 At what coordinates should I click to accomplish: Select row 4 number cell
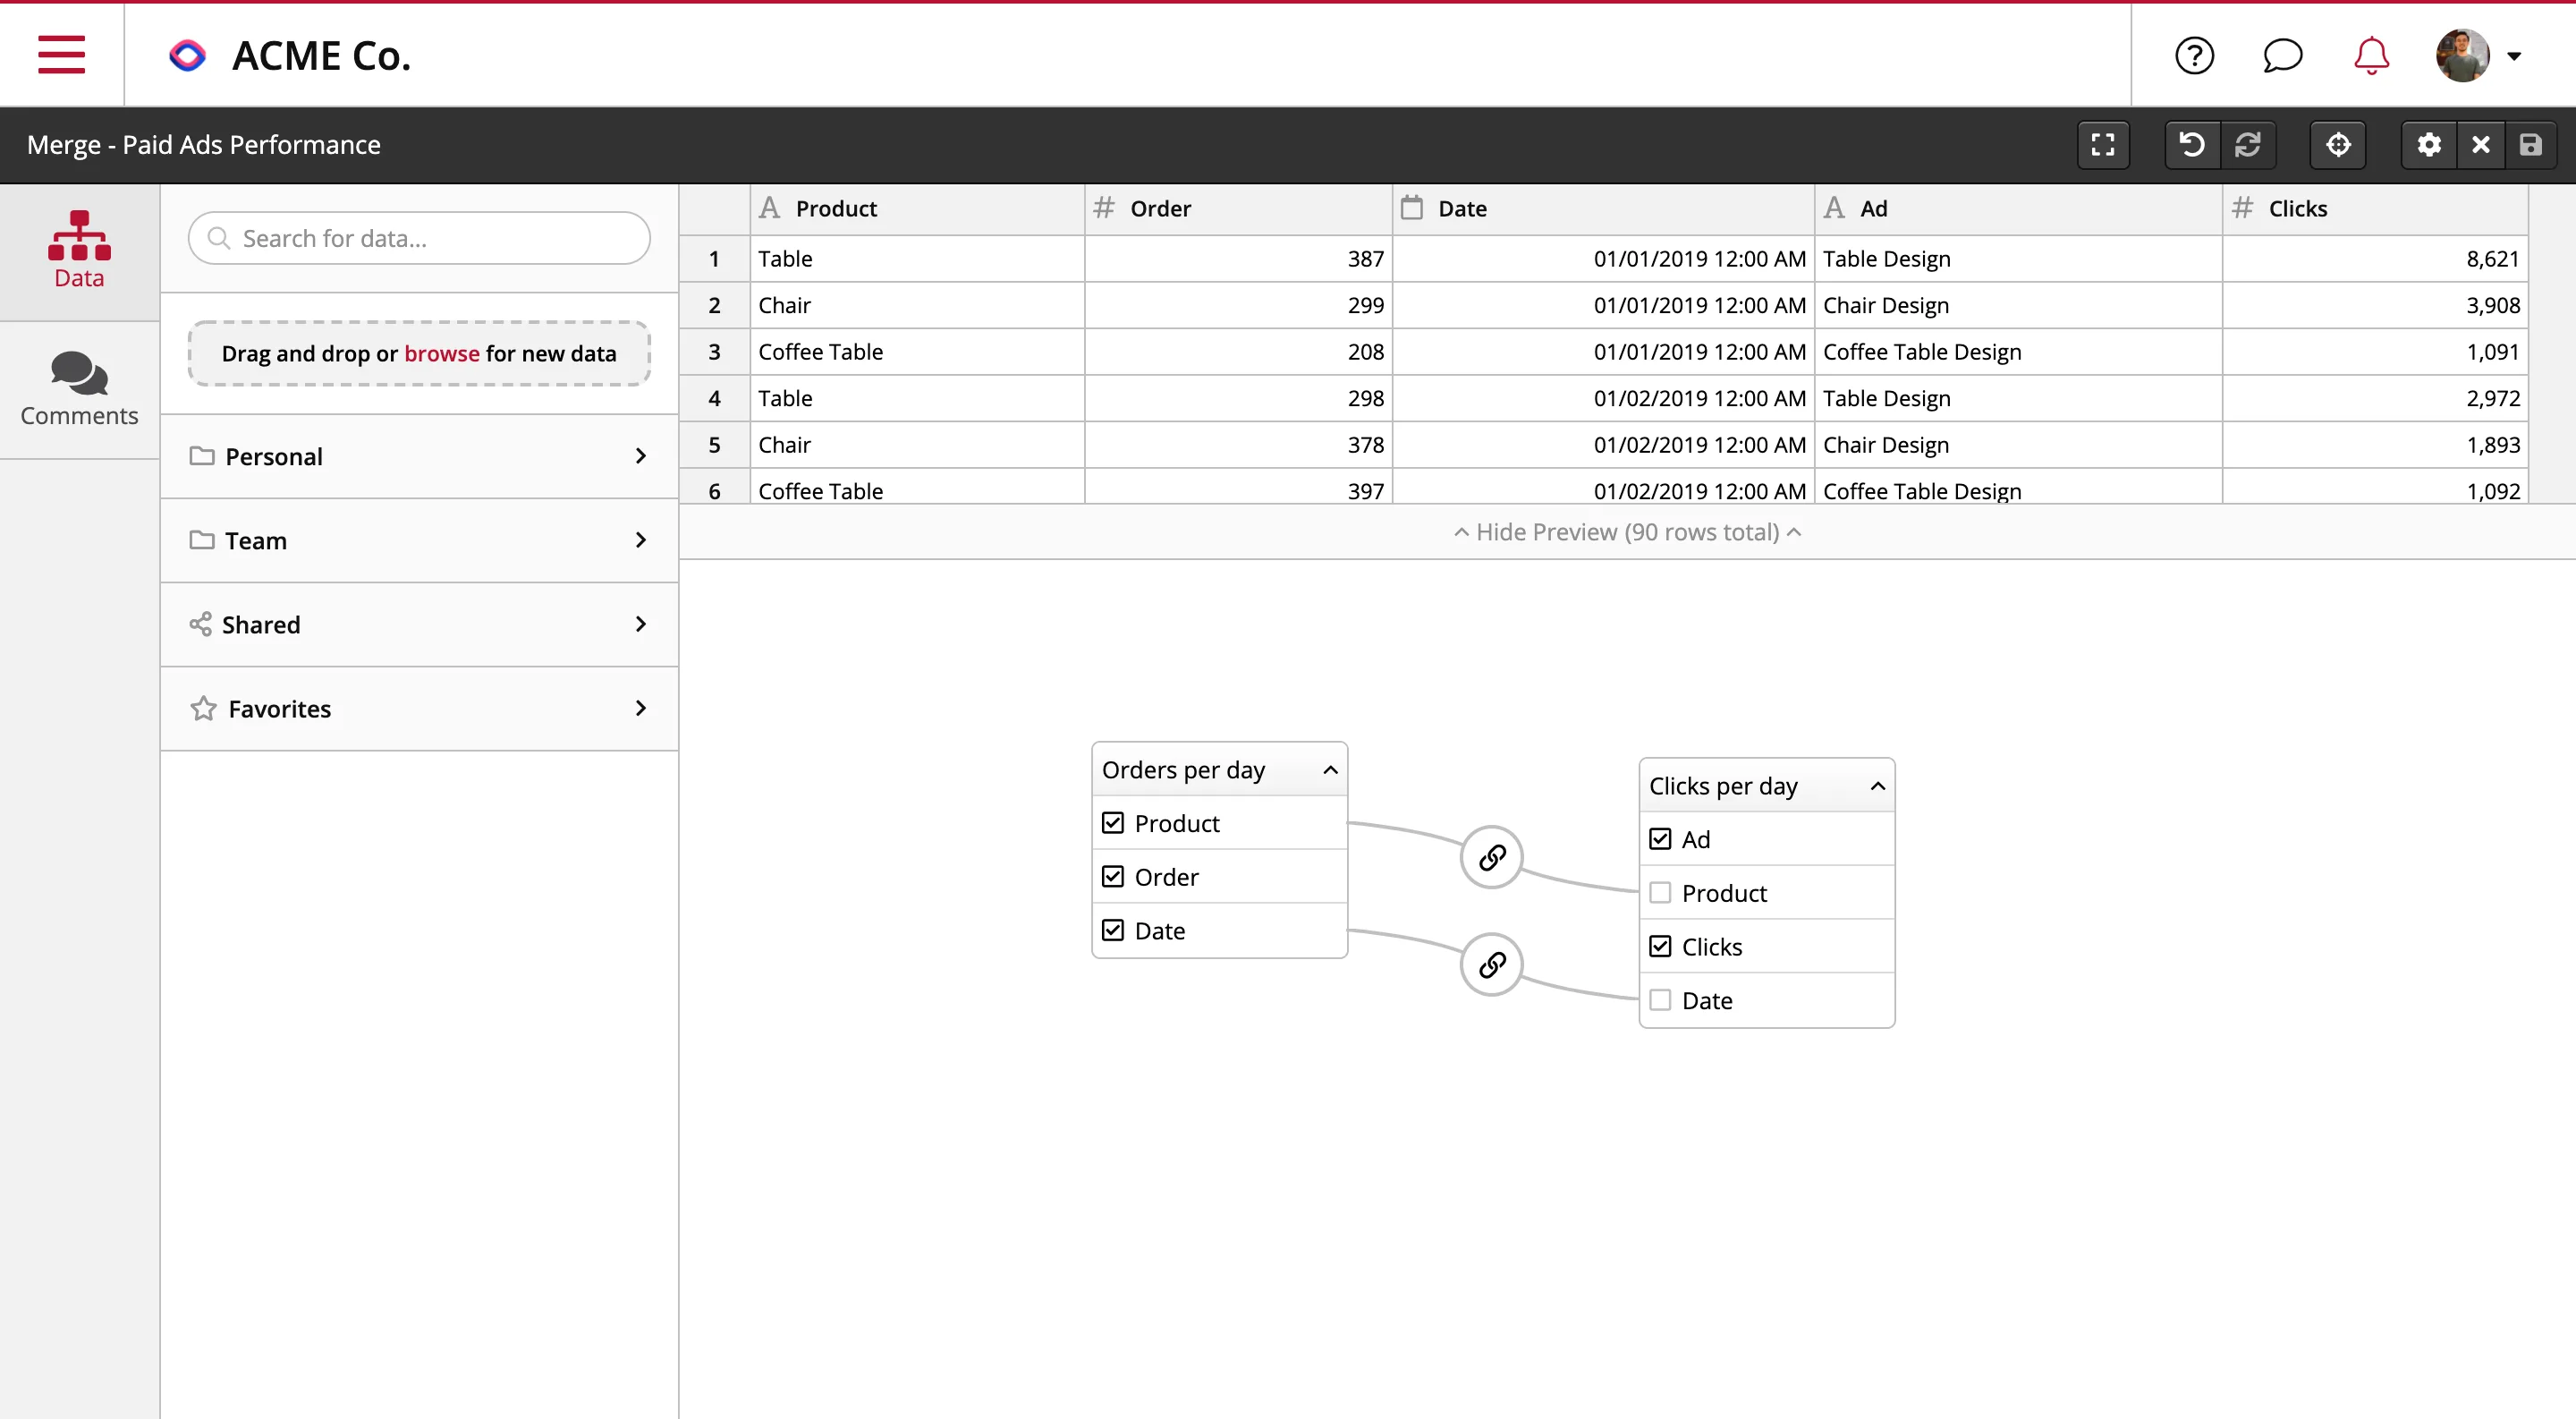click(714, 398)
